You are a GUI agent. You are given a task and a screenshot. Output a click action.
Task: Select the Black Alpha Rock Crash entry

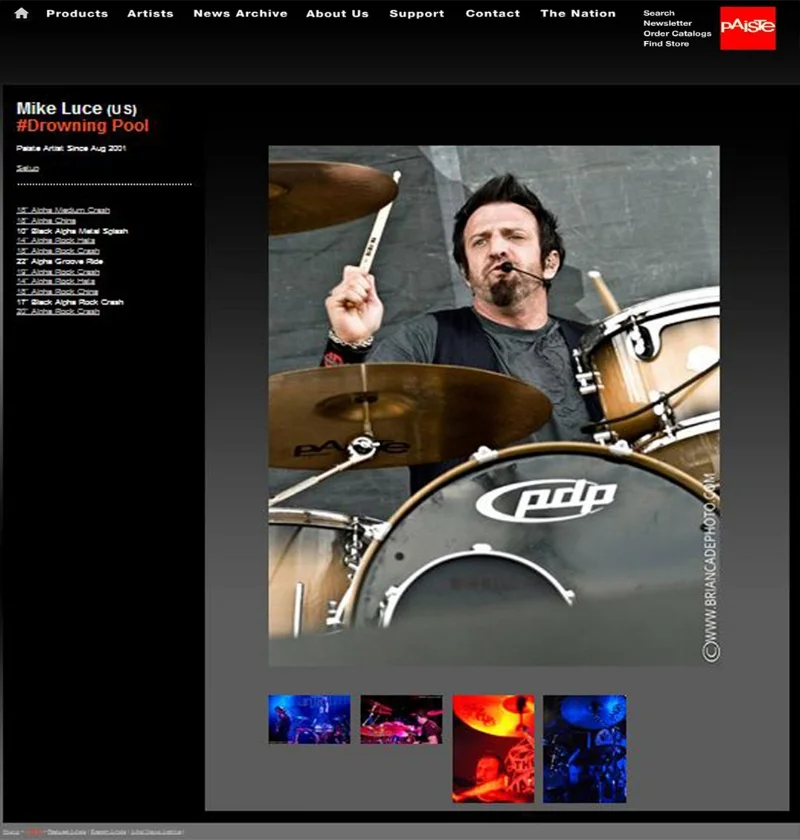click(70, 302)
